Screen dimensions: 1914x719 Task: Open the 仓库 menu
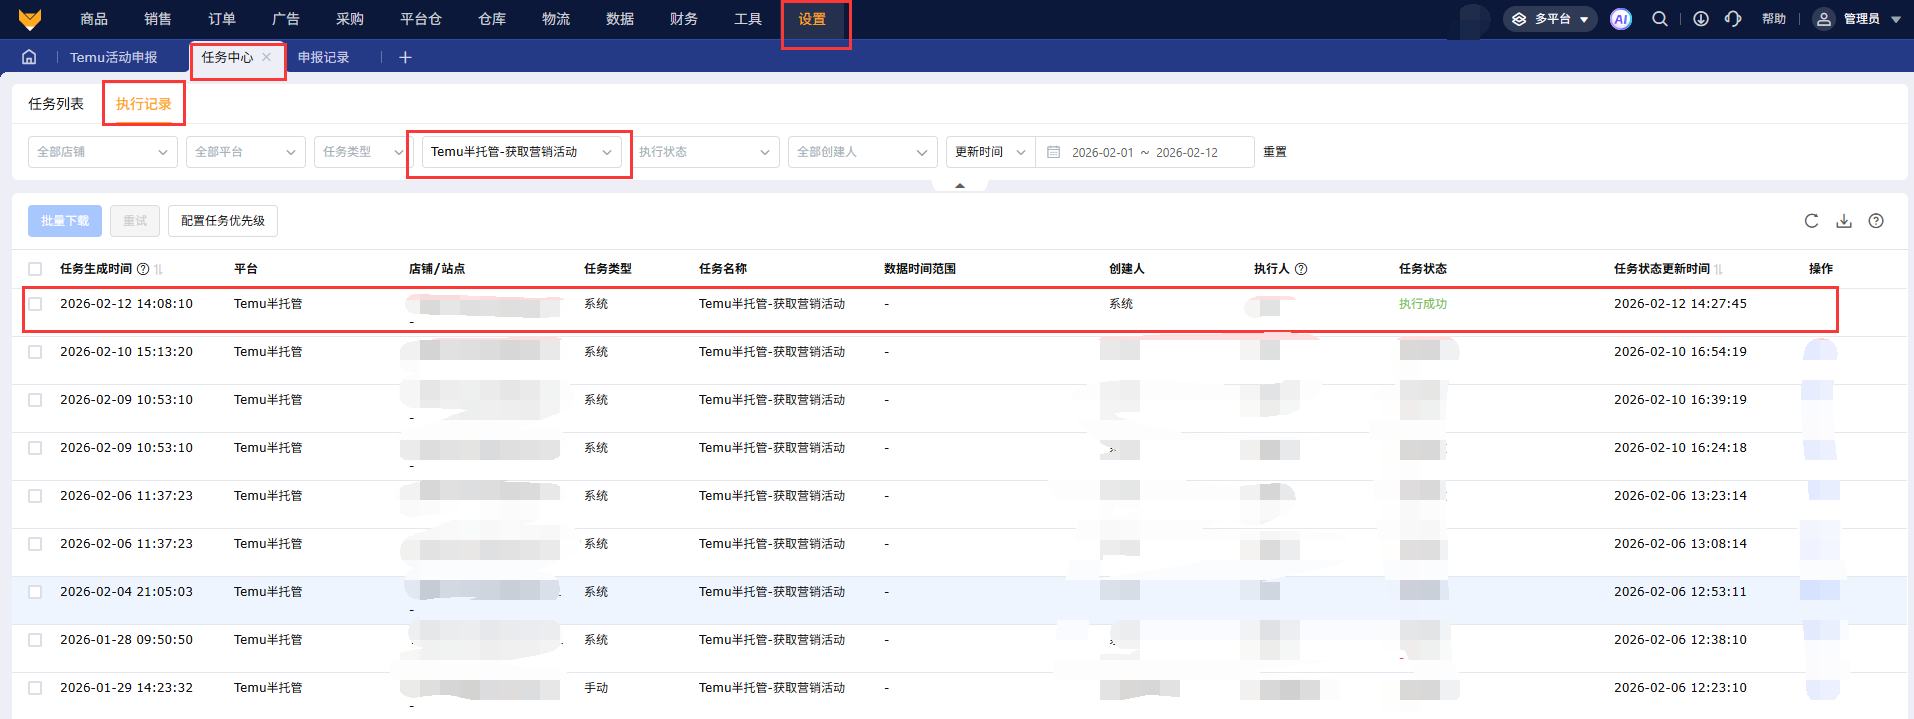(492, 19)
